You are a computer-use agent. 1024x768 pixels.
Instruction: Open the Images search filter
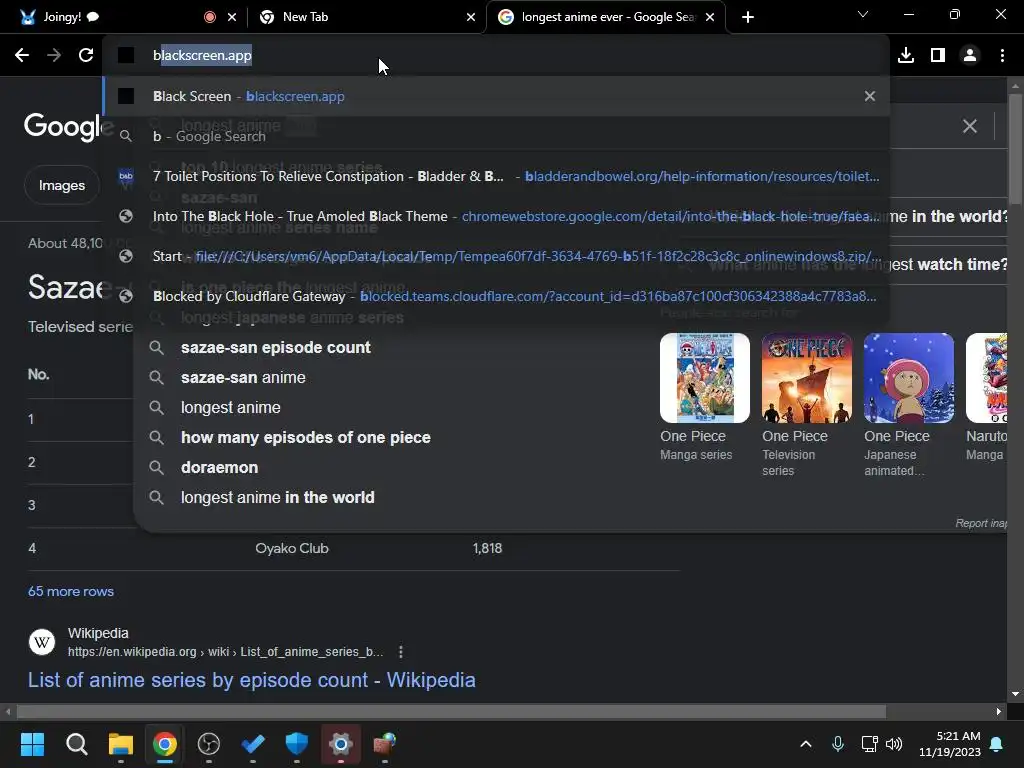click(x=62, y=185)
